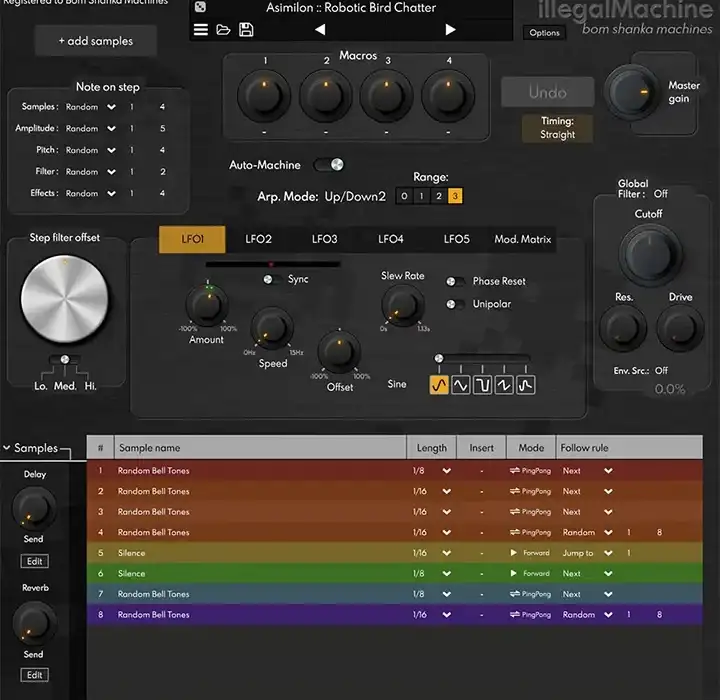
Task: Open the Samples mode dropdown in Note on step
Action: 111,107
